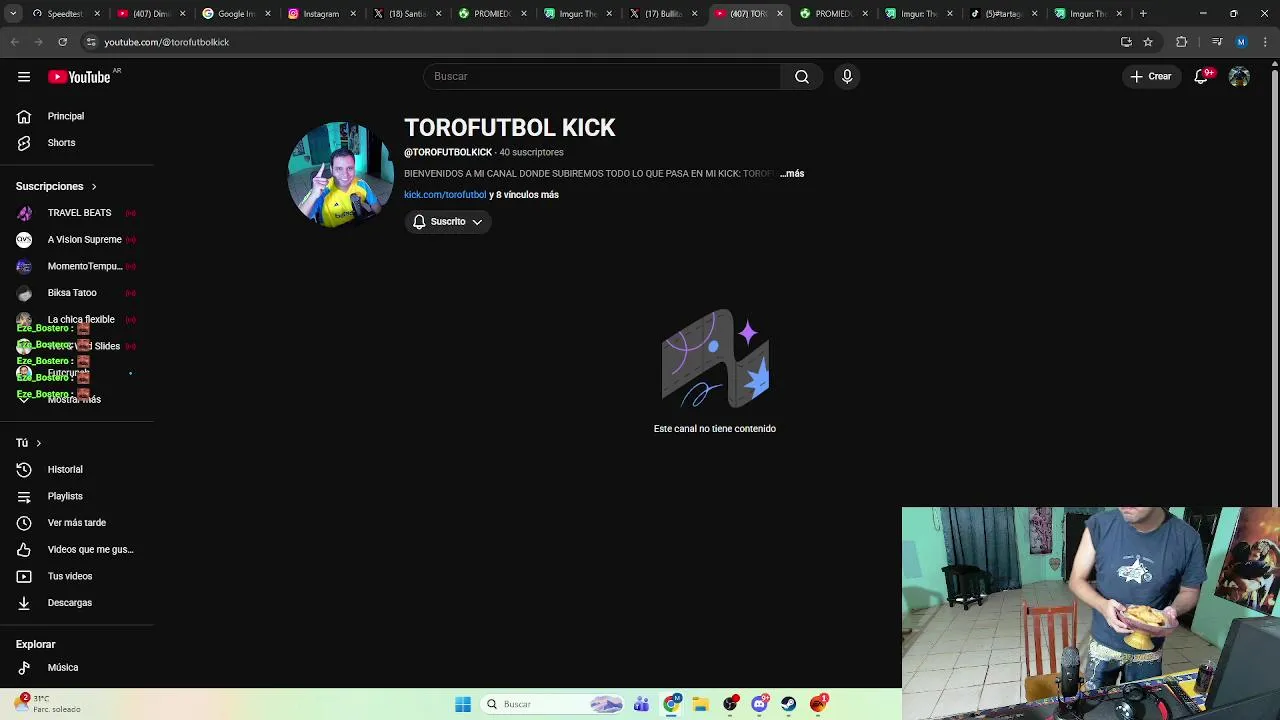This screenshot has width=1280, height=720.
Task: Click the search magnifier button
Action: (x=801, y=77)
